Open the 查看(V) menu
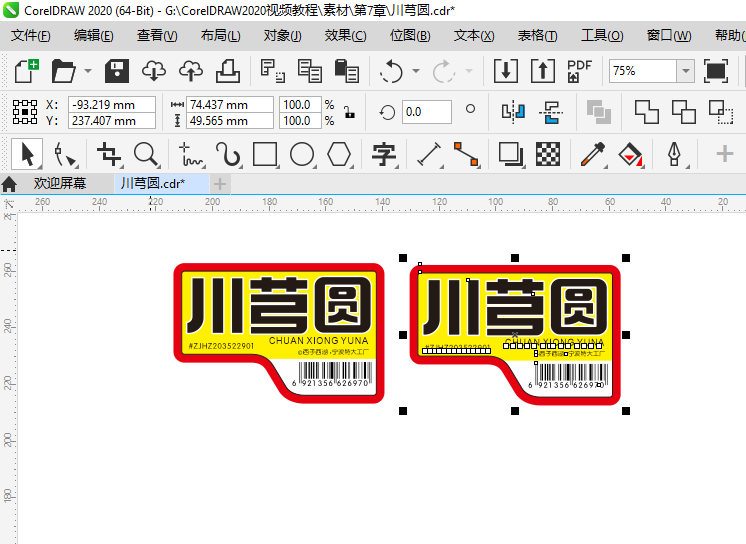This screenshot has width=746, height=544. tap(157, 35)
